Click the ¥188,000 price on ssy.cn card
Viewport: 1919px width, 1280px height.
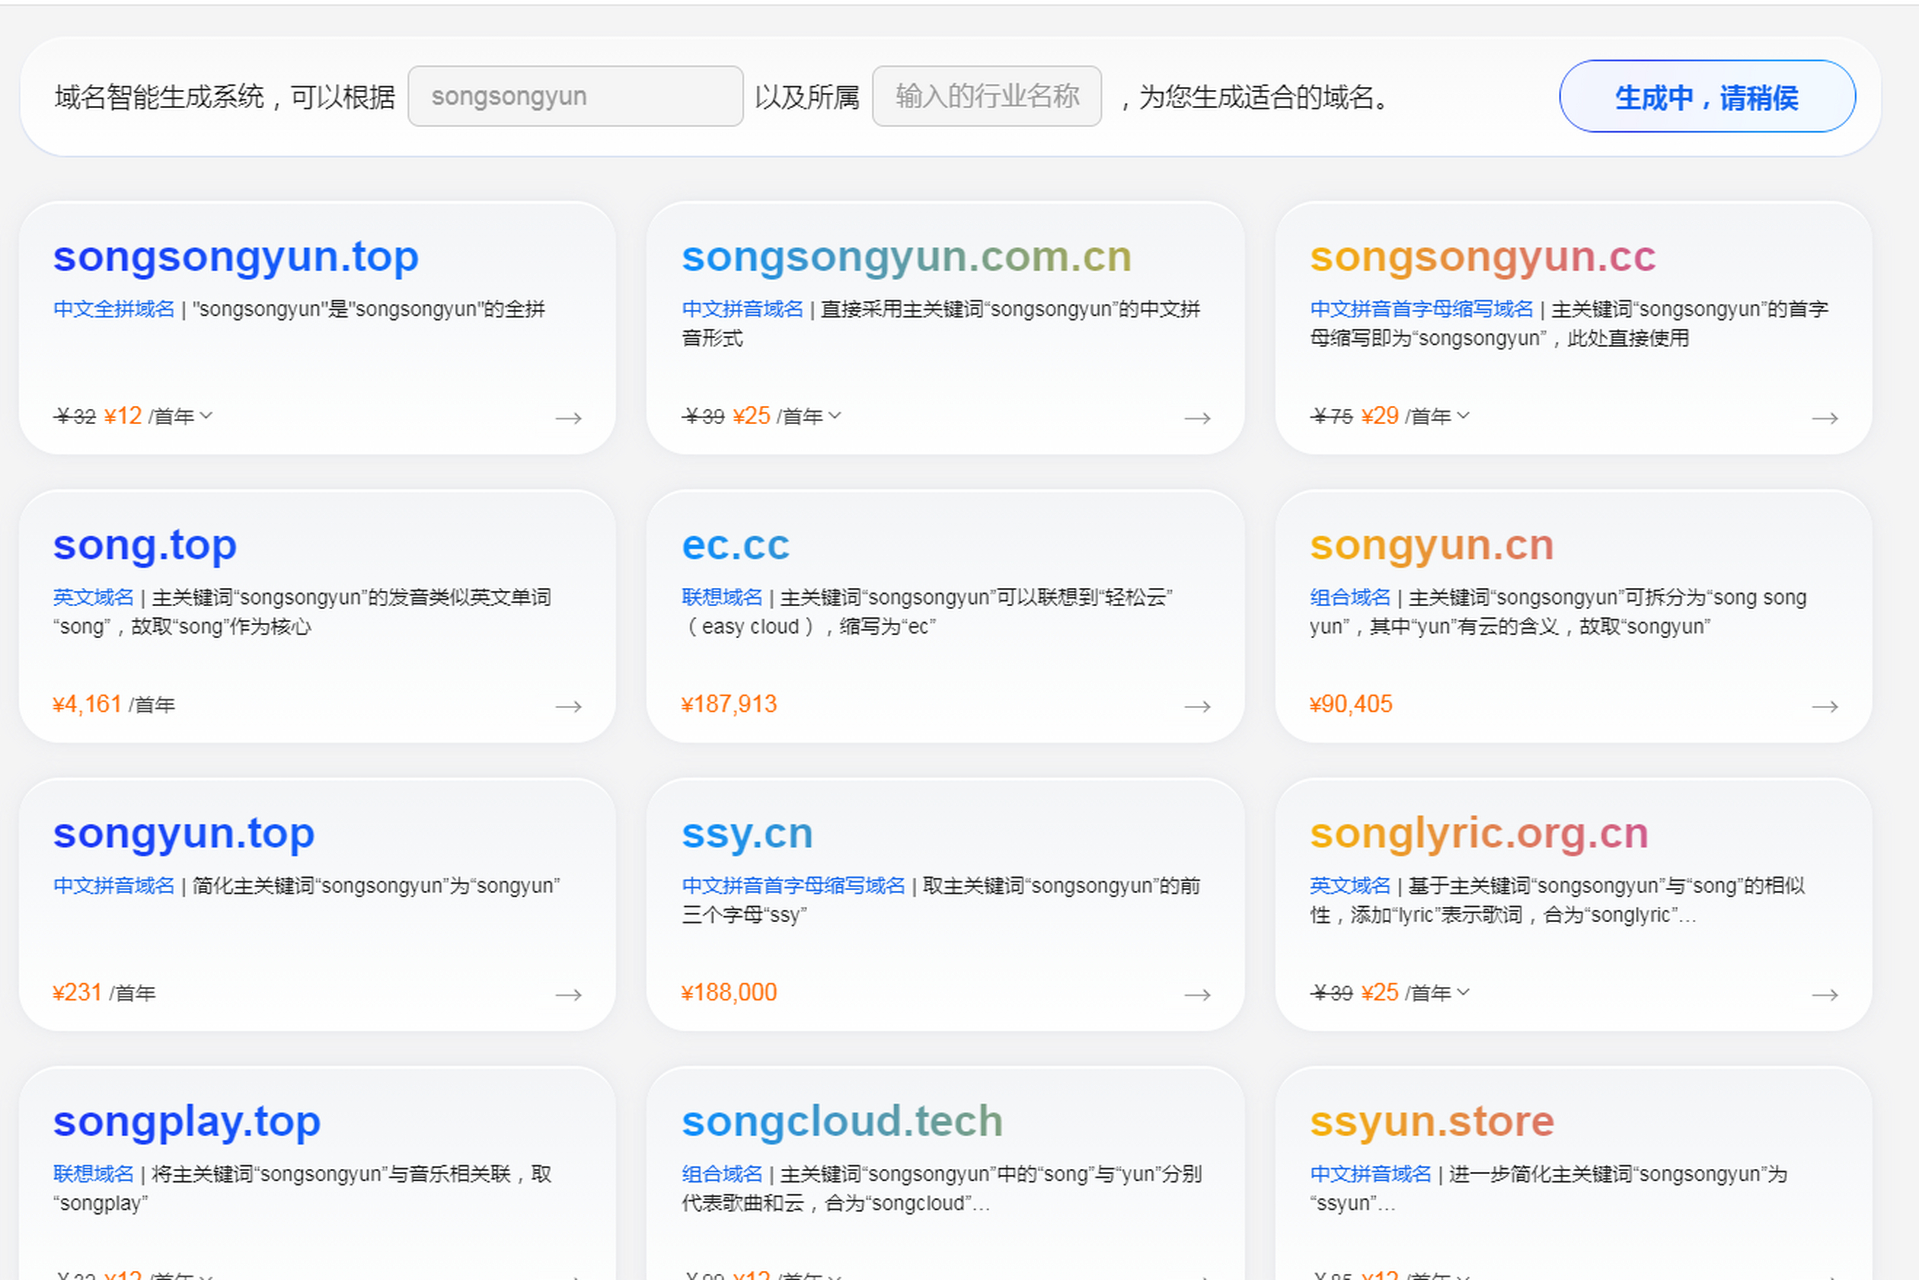[x=729, y=992]
